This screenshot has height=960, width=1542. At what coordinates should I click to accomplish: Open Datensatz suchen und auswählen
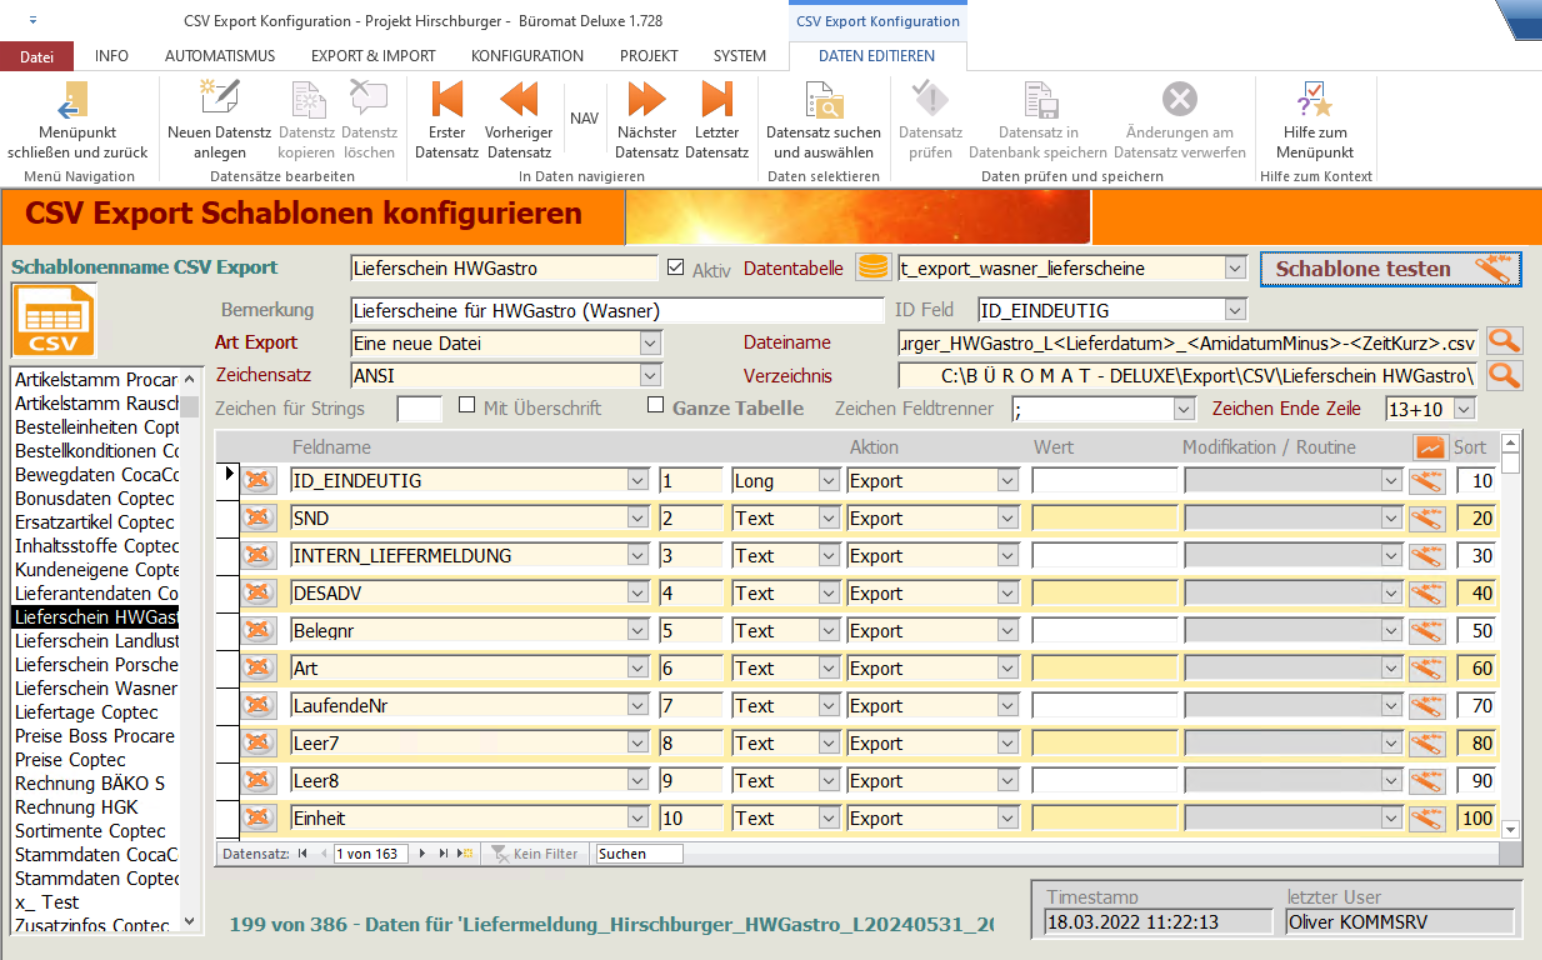(823, 101)
